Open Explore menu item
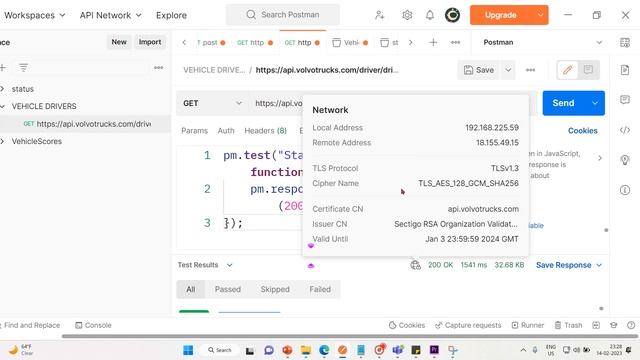Viewport: 640px width, 360px height. click(171, 15)
